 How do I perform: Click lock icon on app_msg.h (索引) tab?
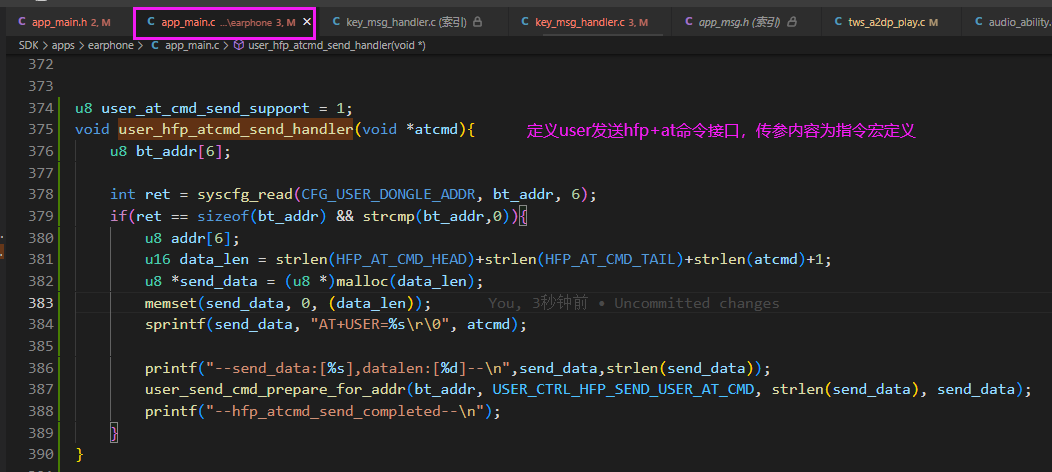pyautogui.click(x=792, y=22)
